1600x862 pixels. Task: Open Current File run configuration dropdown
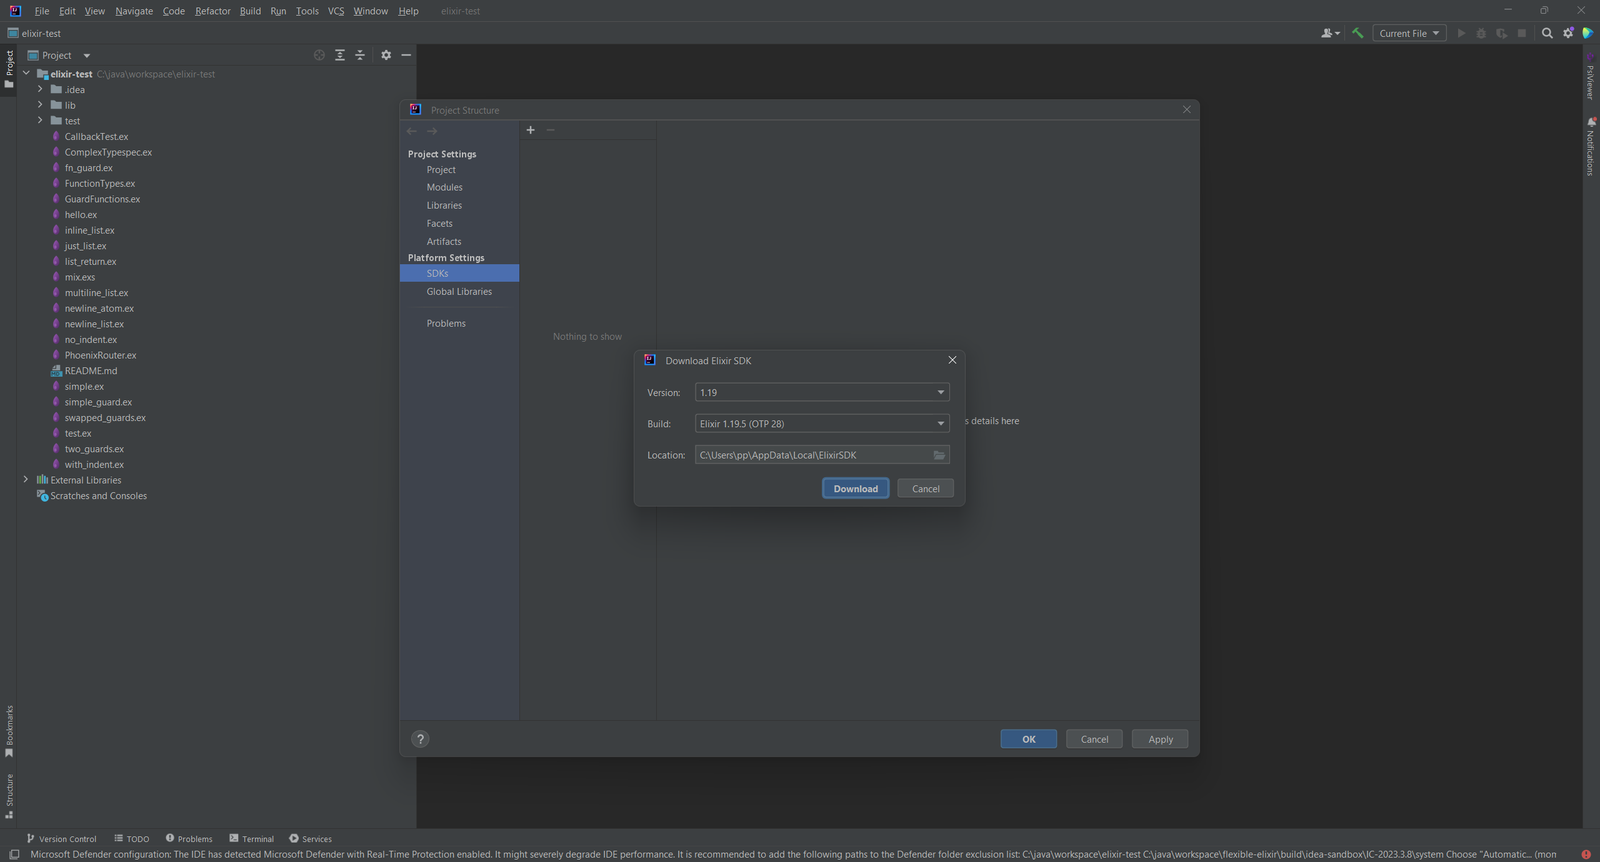click(1409, 33)
